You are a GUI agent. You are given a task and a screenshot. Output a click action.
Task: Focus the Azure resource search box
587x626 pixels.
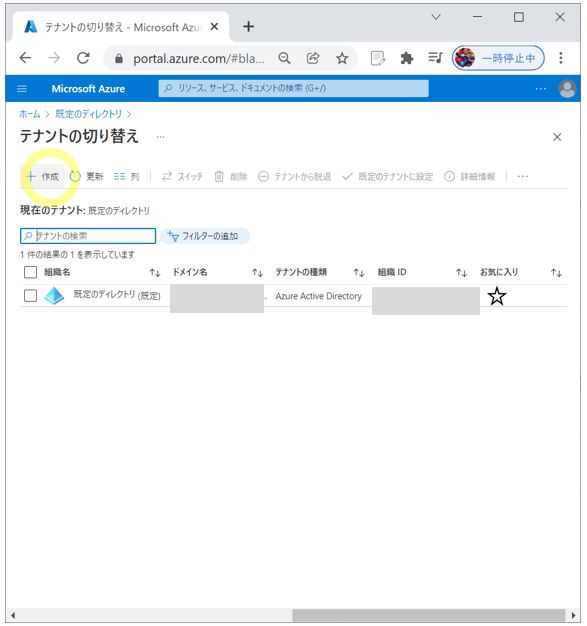pos(294,88)
